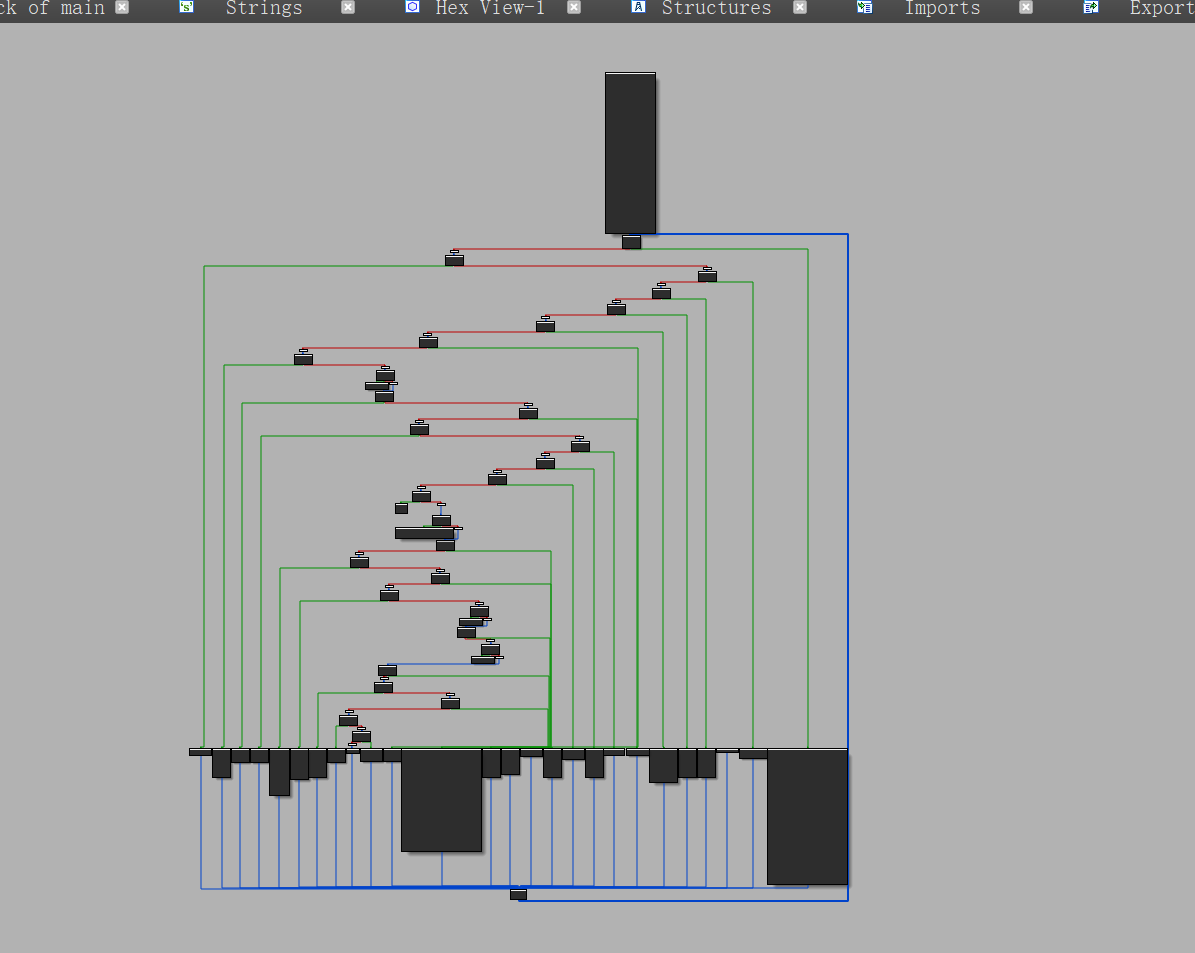The height and width of the screenshot is (953, 1195).
Task: Close the Structures tab
Action: click(800, 7)
